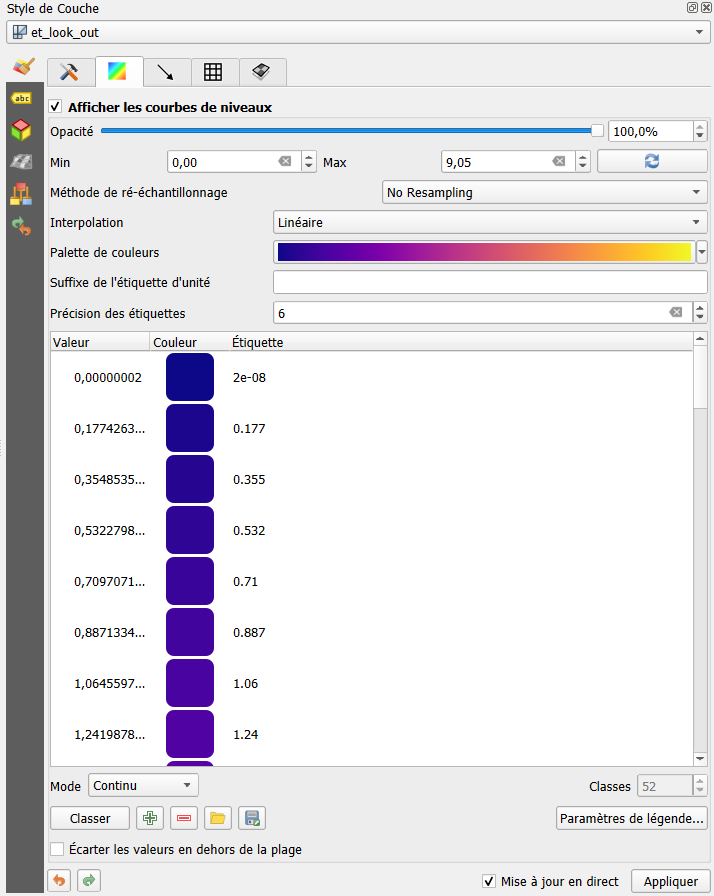This screenshot has height=896, width=714.
Task: Enable Écarter les valeurs en dehors de la plage
Action: [x=57, y=850]
